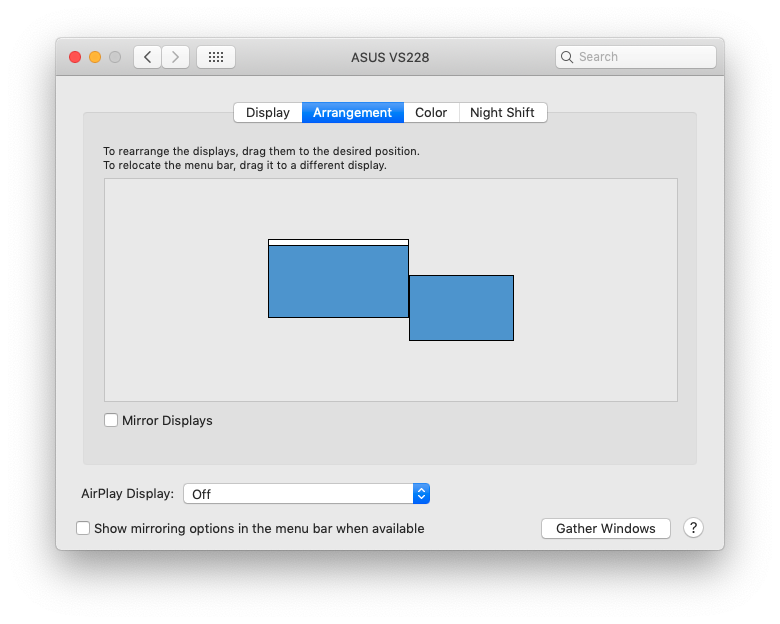Open the AirPlay Display dropdown arrows
The image size is (780, 624).
[x=421, y=494]
